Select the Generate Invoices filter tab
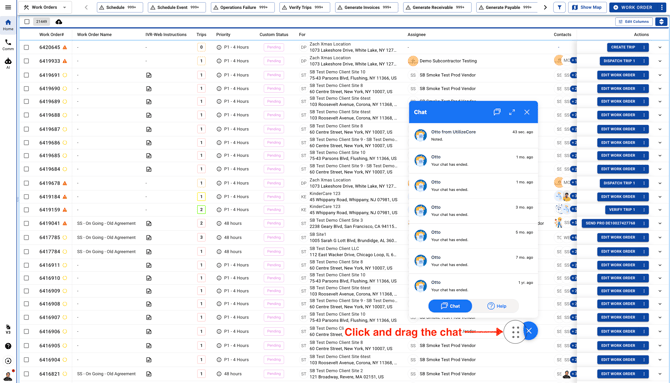Image resolution: width=670 pixels, height=383 pixels. point(366,7)
